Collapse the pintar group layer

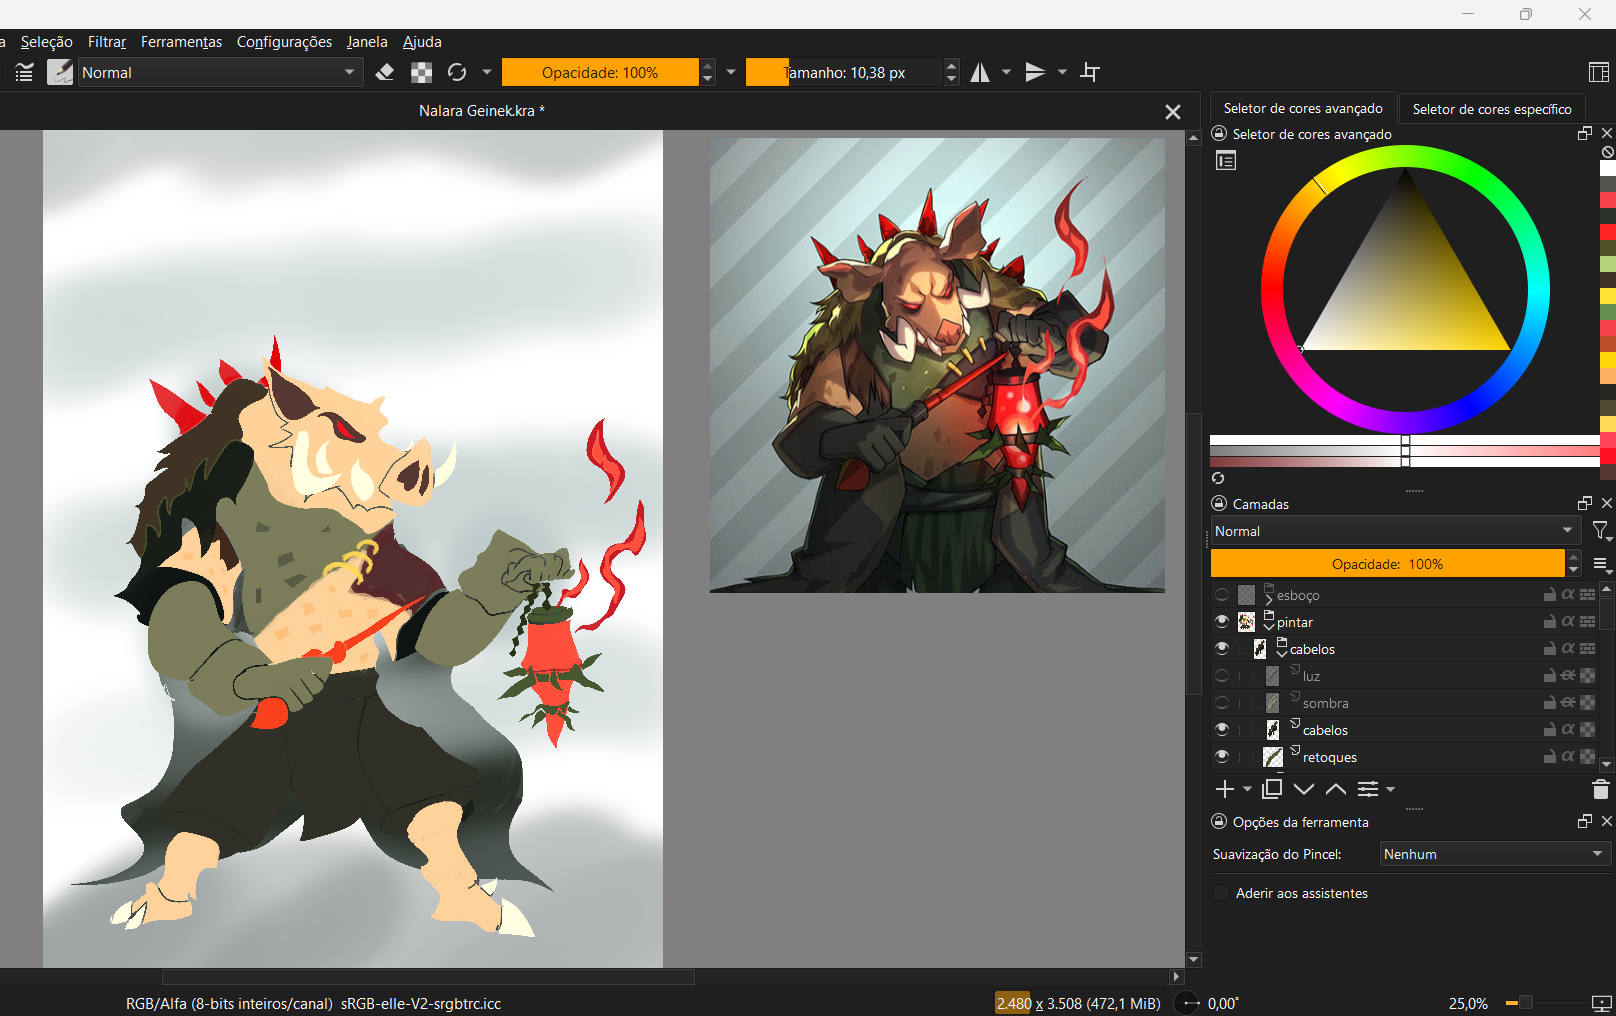pyautogui.click(x=1269, y=626)
